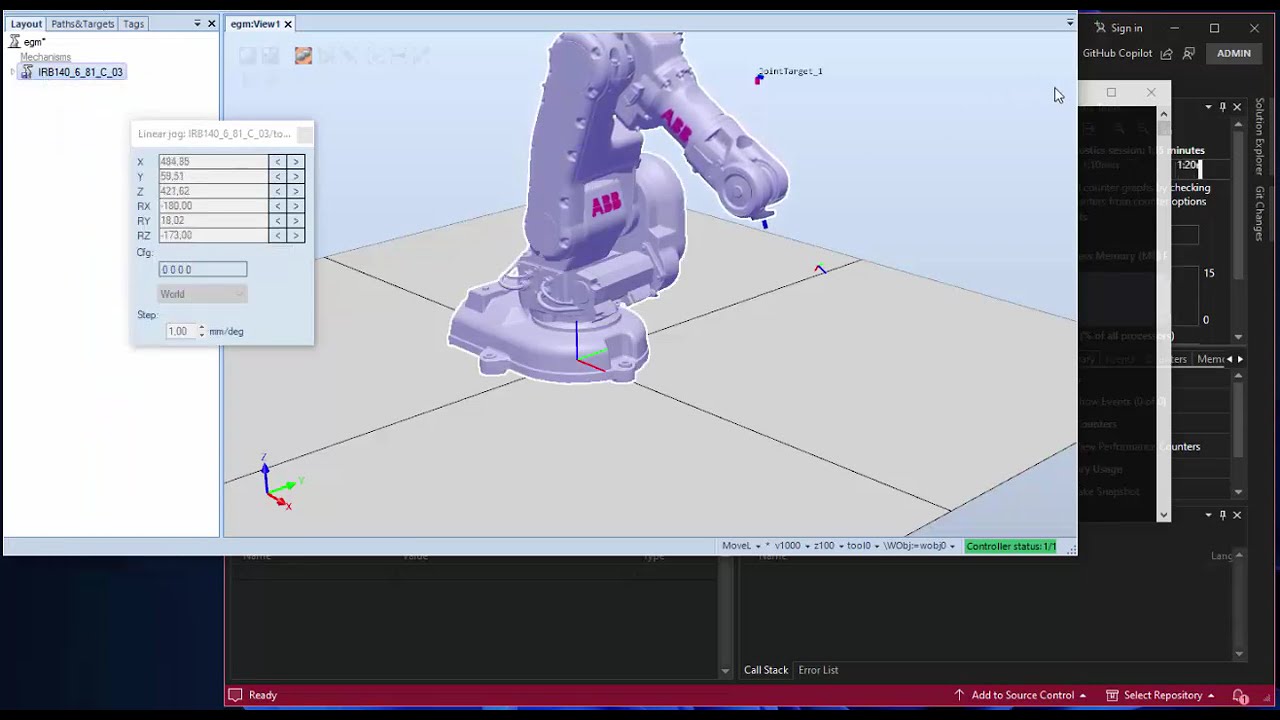Pin the Diagnostic Tools panel

(x=1222, y=107)
